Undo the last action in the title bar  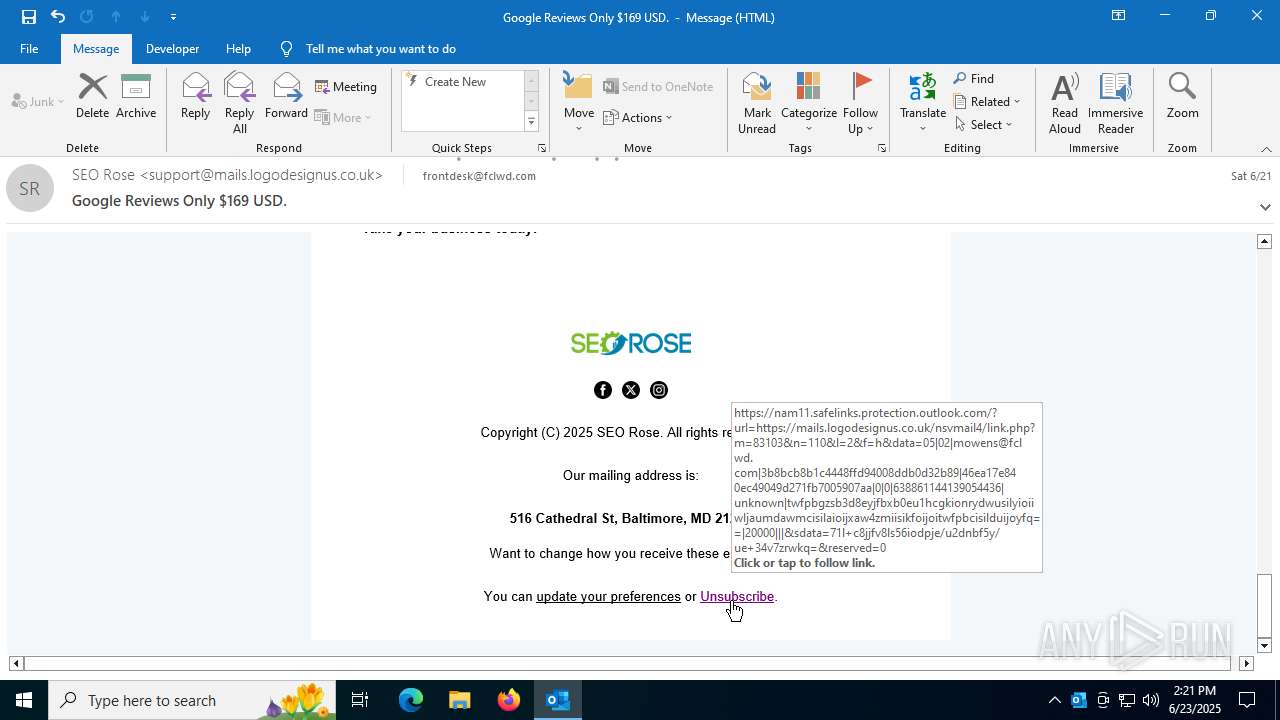pos(58,16)
